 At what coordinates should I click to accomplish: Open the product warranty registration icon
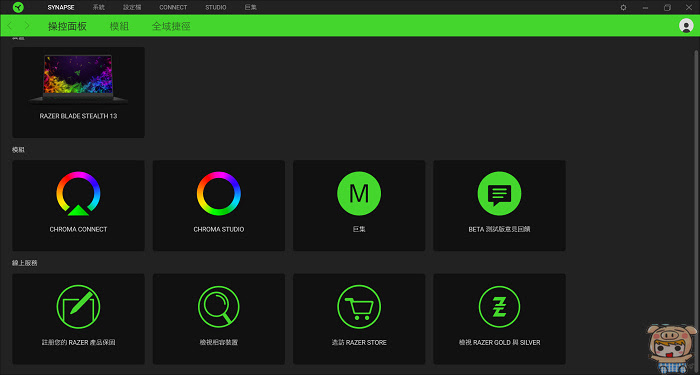tap(78, 307)
